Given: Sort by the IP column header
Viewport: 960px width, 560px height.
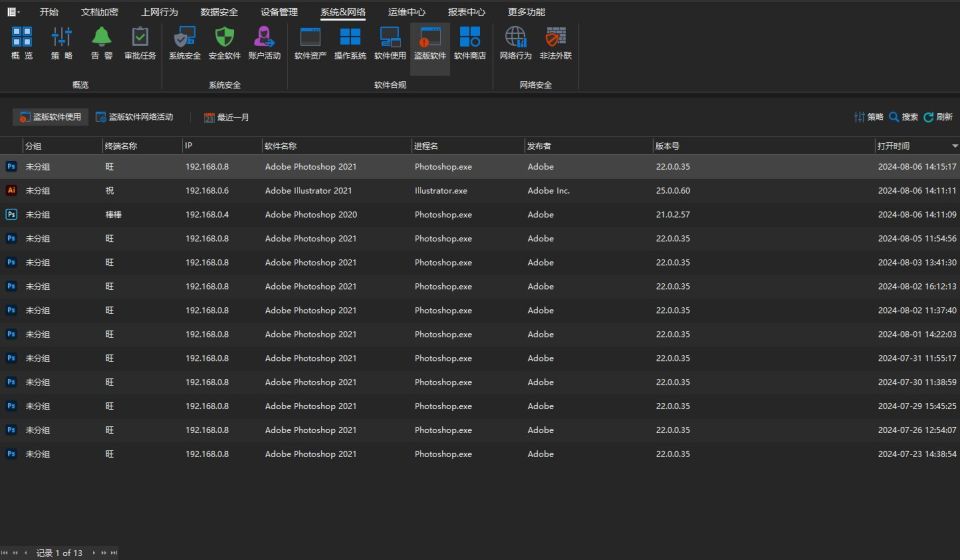Looking at the screenshot, I should 222,146.
